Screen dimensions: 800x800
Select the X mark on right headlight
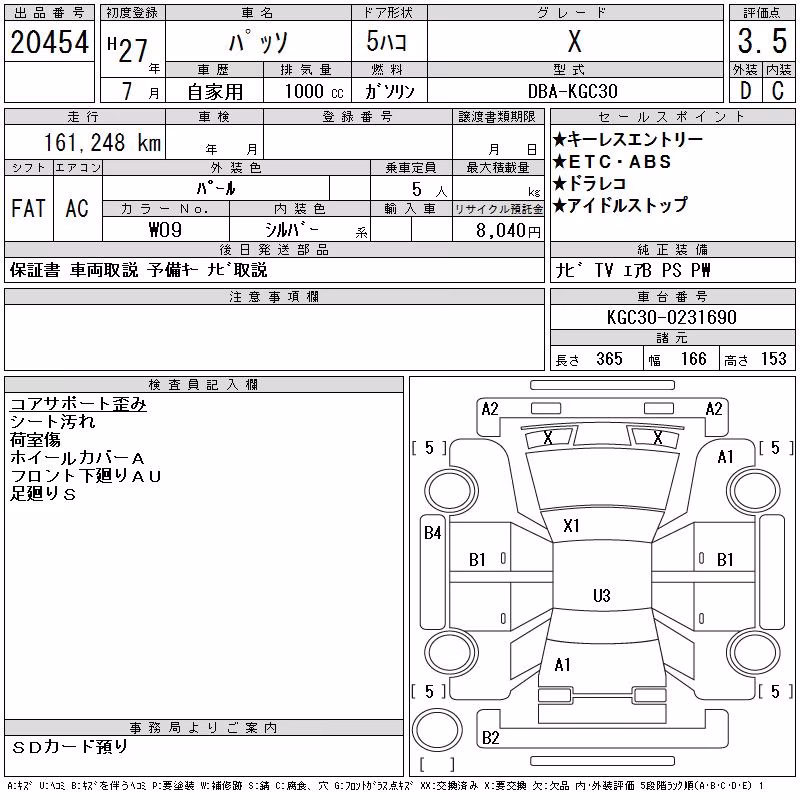[x=658, y=437]
